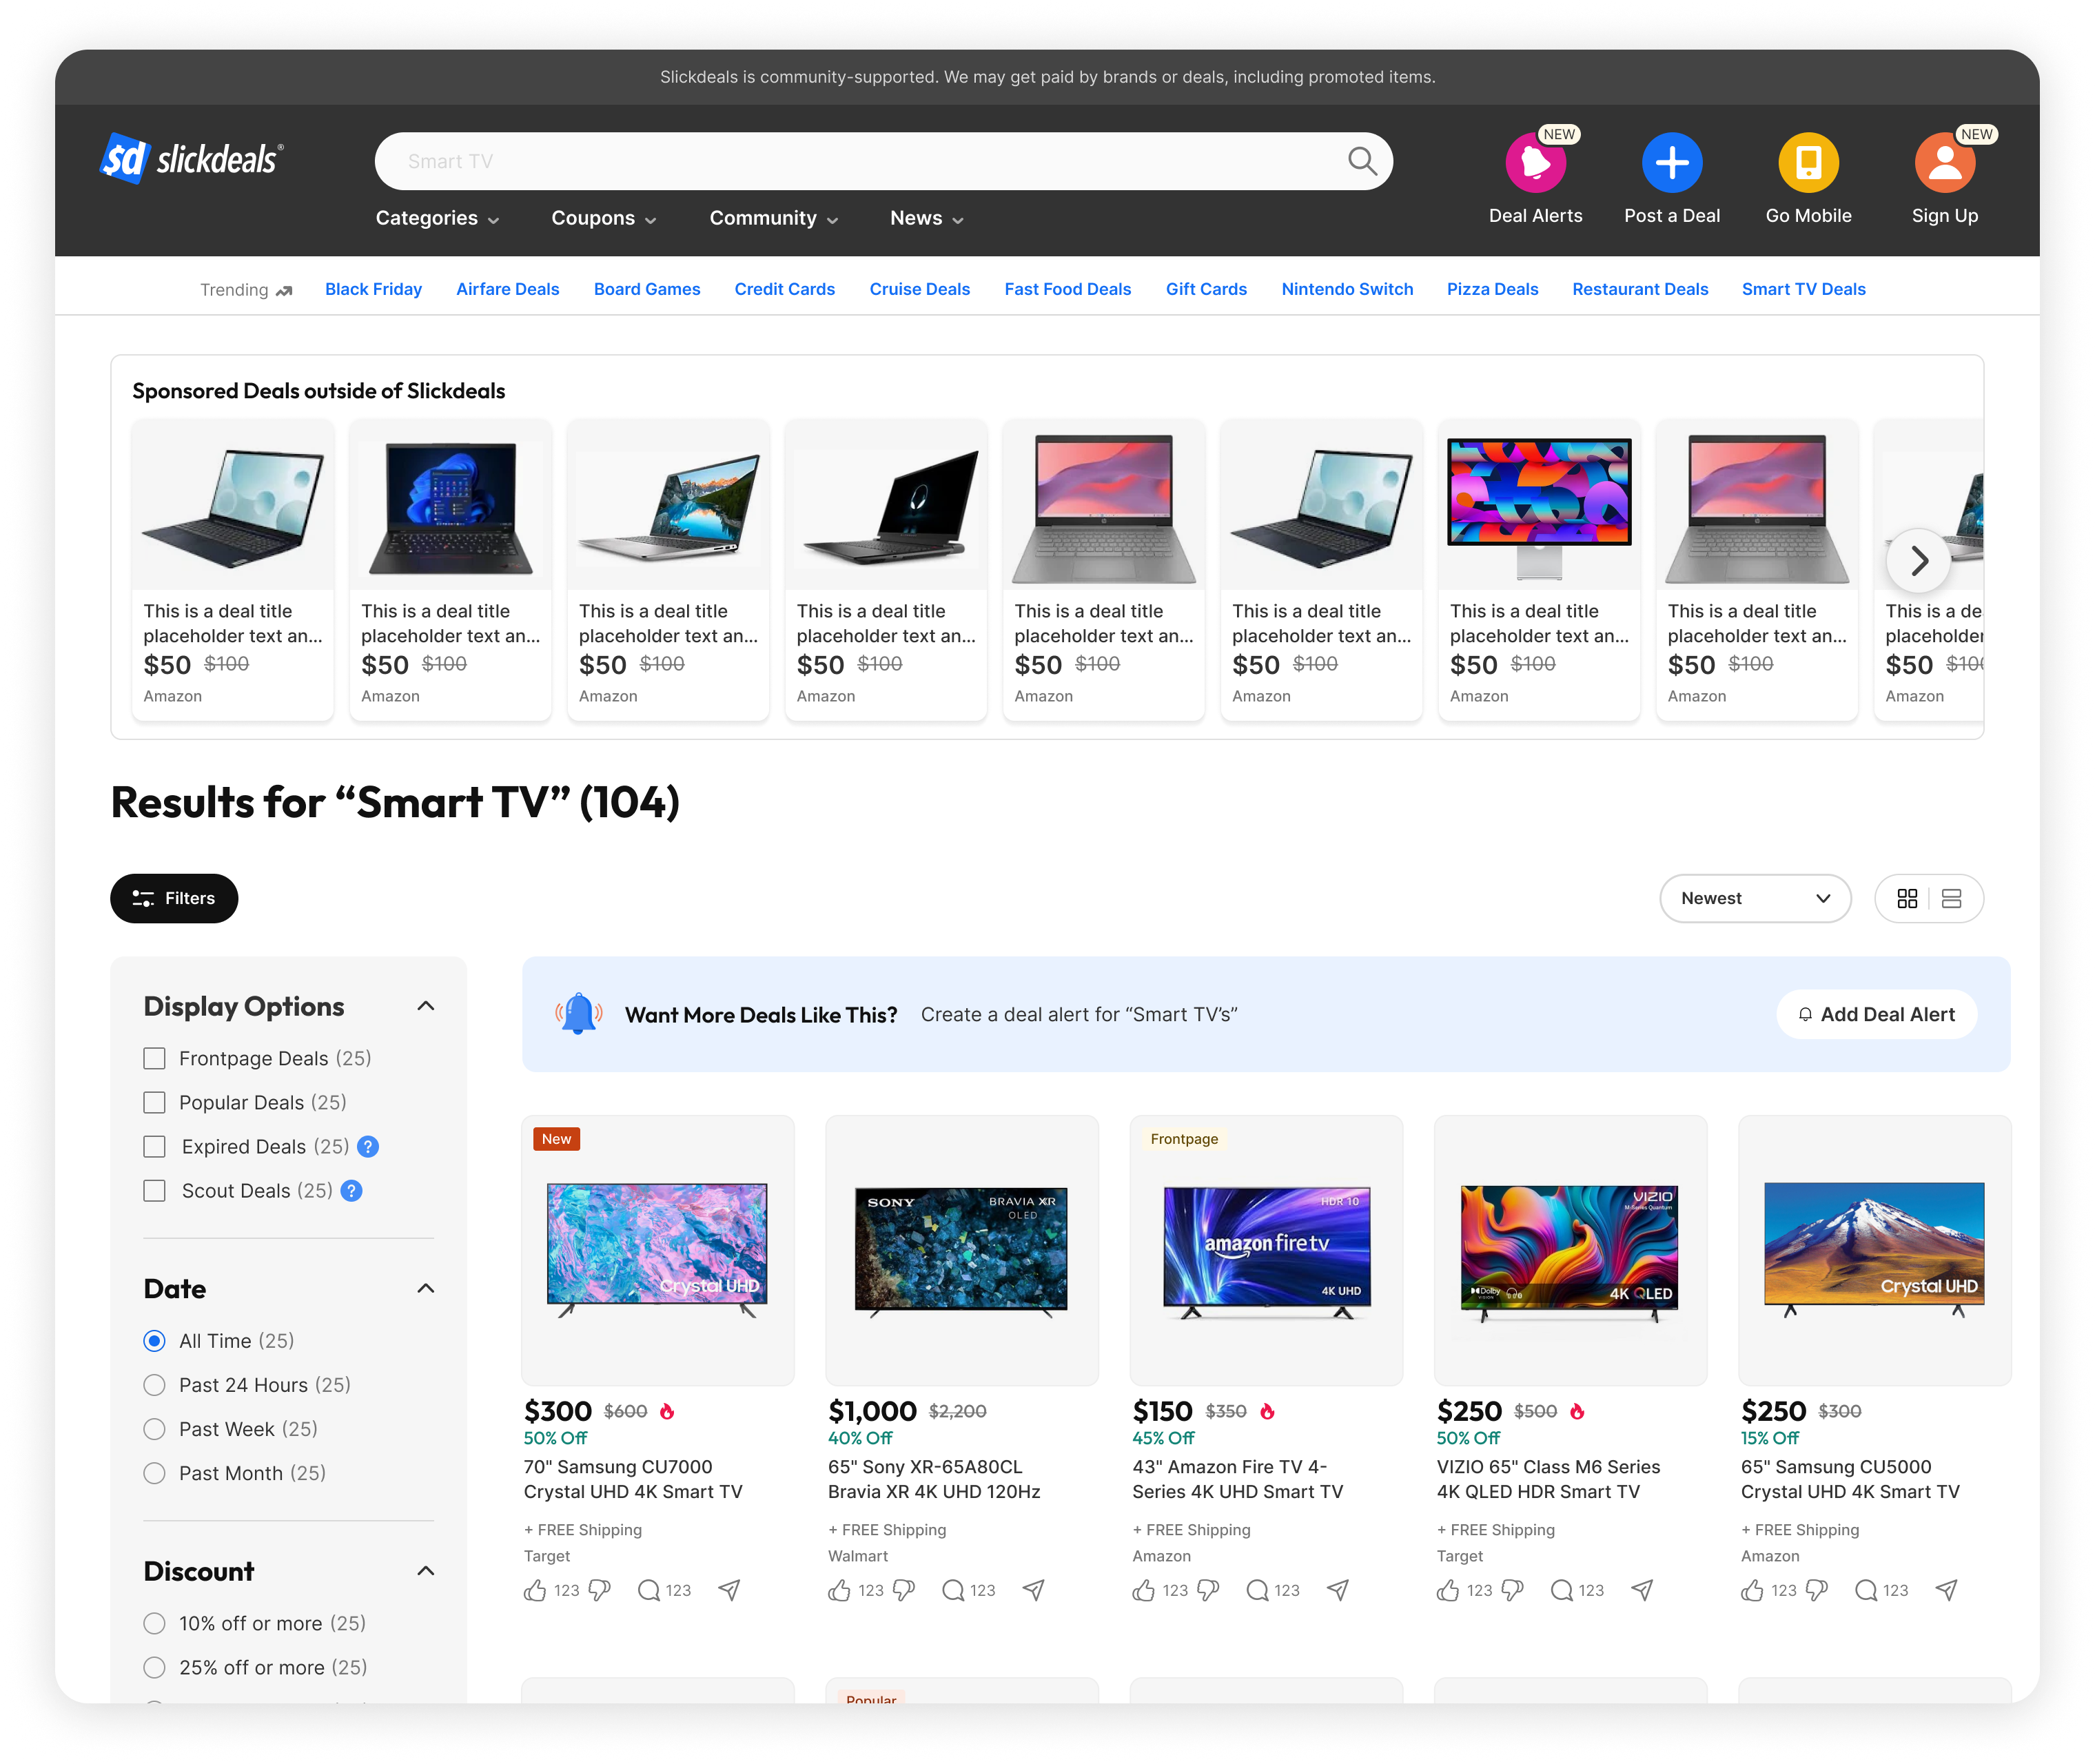Open Gift Cards trending link
The width and height of the screenshot is (2095, 1764).
pos(1205,289)
